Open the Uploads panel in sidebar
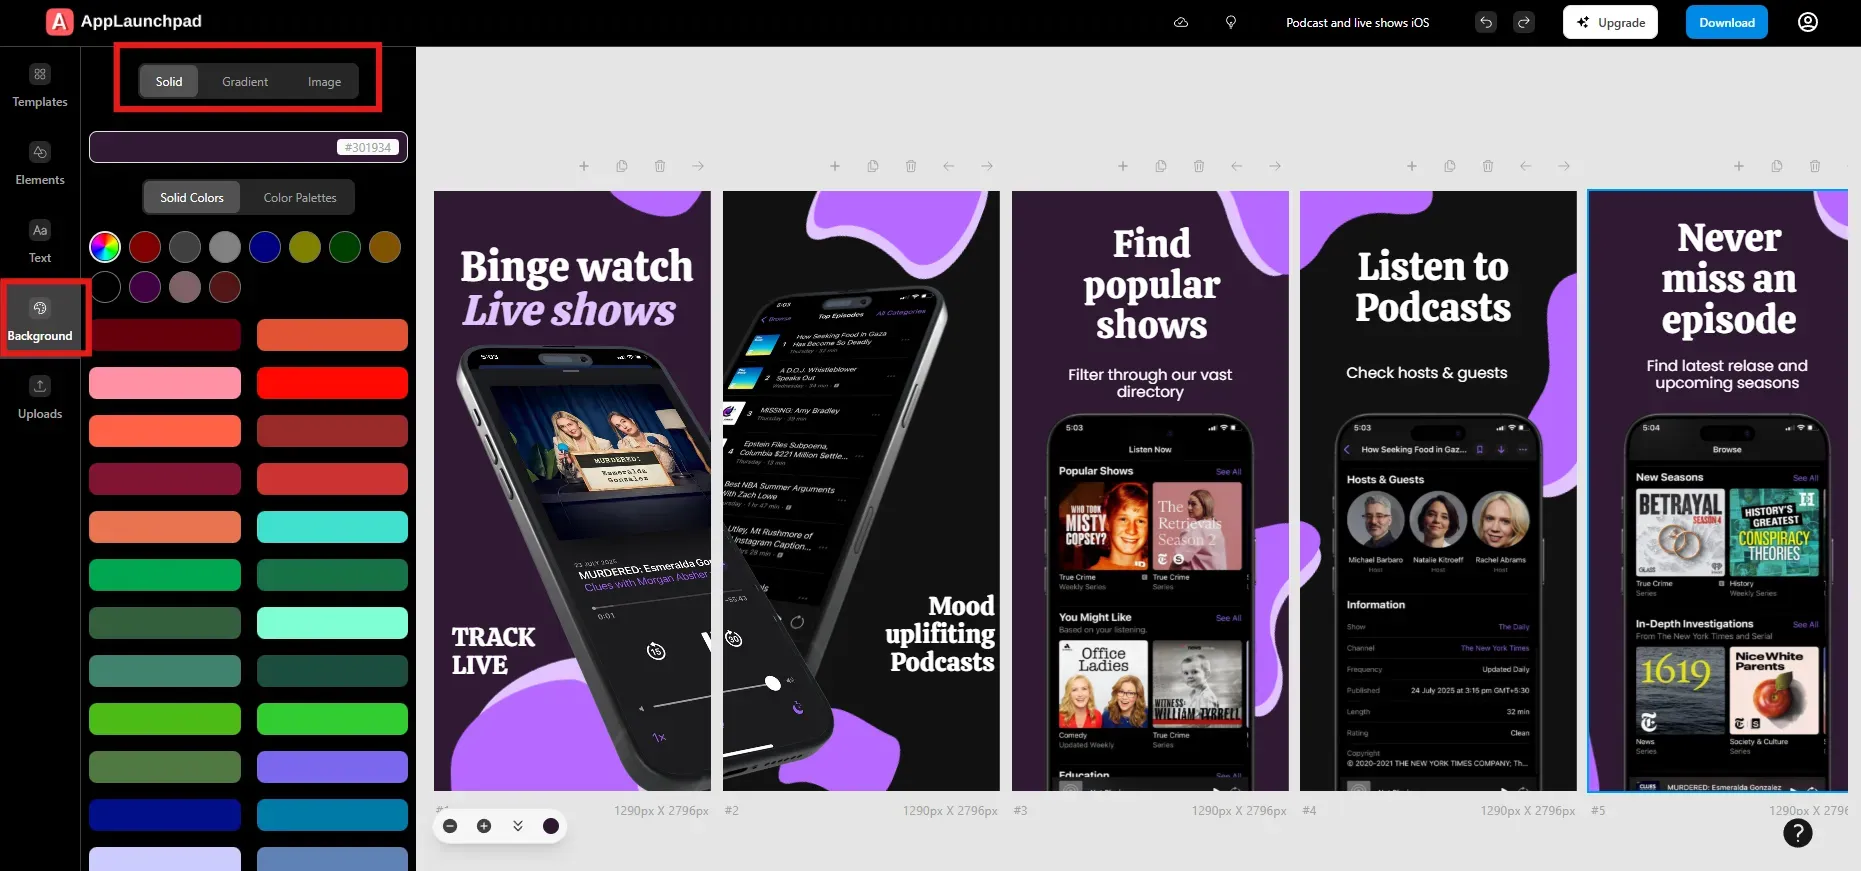The width and height of the screenshot is (1861, 871). [x=40, y=398]
